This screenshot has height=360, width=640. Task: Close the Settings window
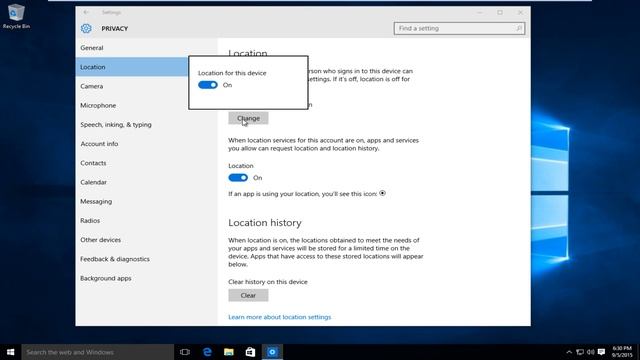tap(520, 12)
